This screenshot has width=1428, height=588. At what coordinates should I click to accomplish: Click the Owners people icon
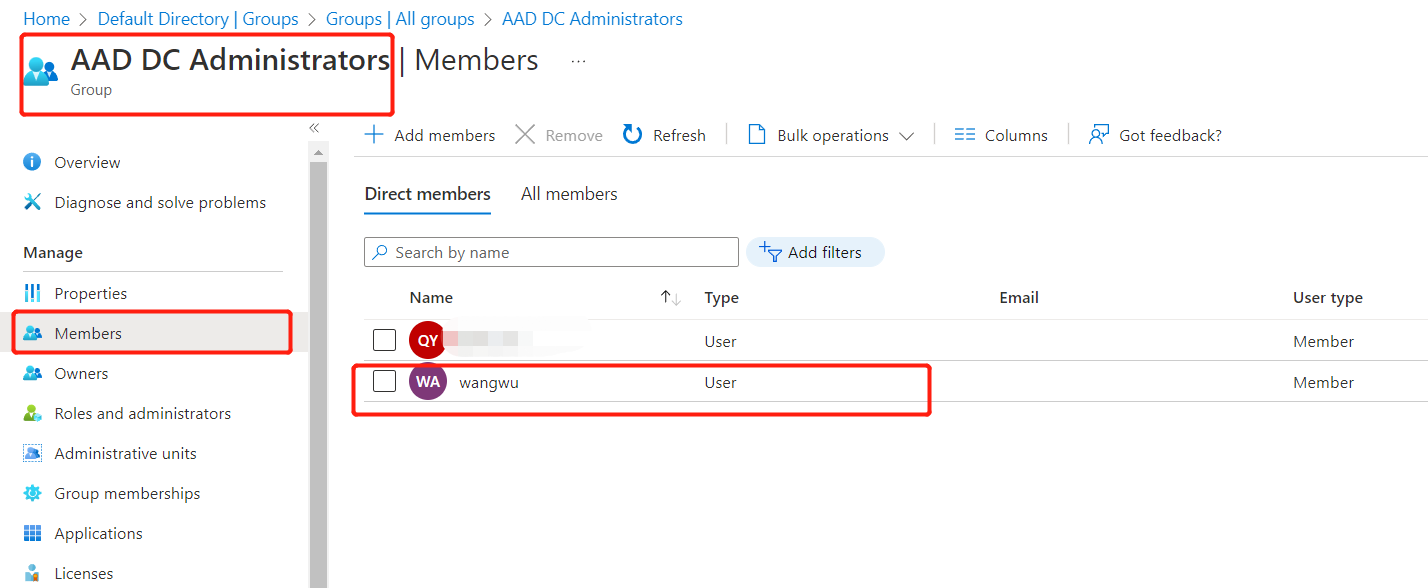[x=33, y=373]
